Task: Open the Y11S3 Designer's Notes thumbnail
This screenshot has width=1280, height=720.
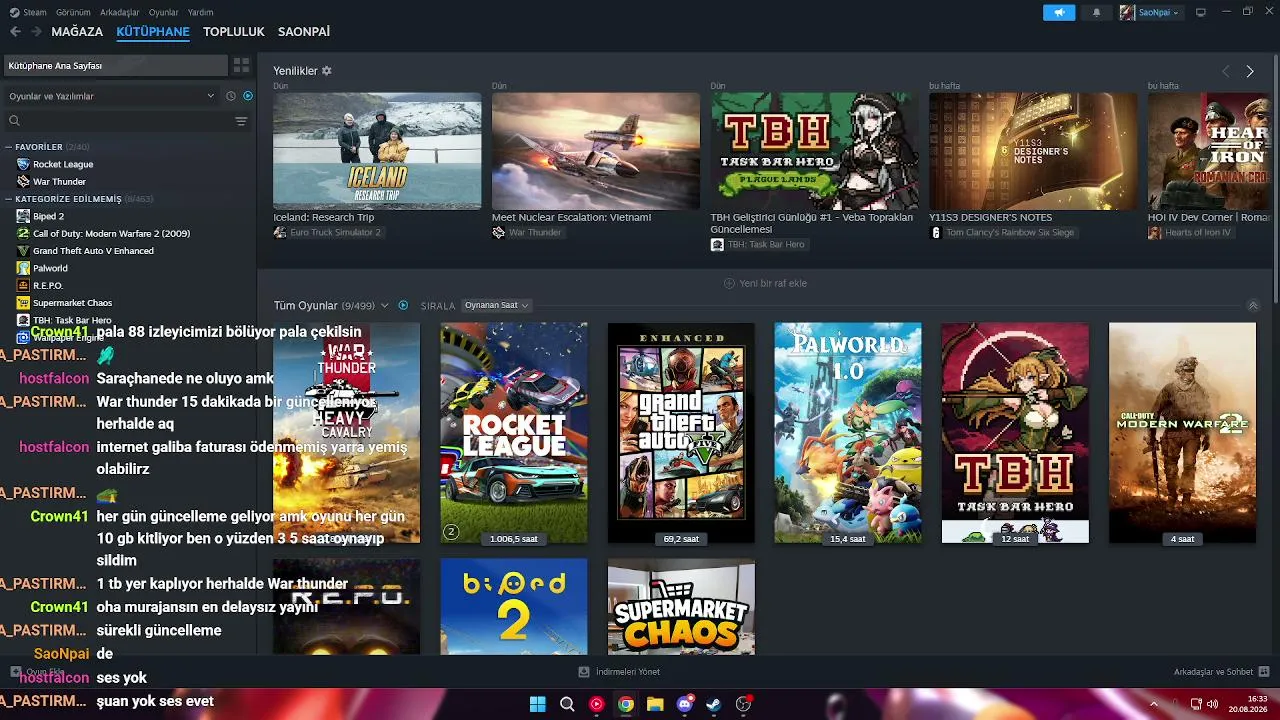Action: point(1033,151)
